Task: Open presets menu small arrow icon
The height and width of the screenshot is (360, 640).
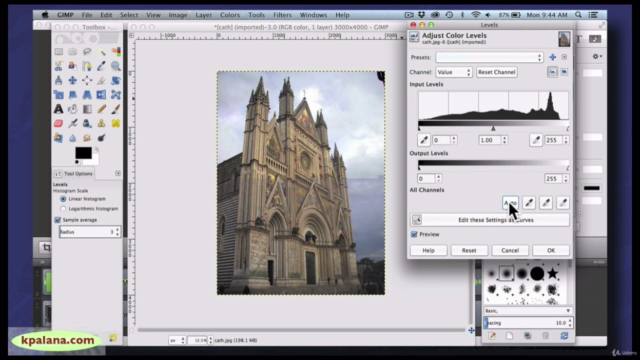Action: click(x=564, y=57)
